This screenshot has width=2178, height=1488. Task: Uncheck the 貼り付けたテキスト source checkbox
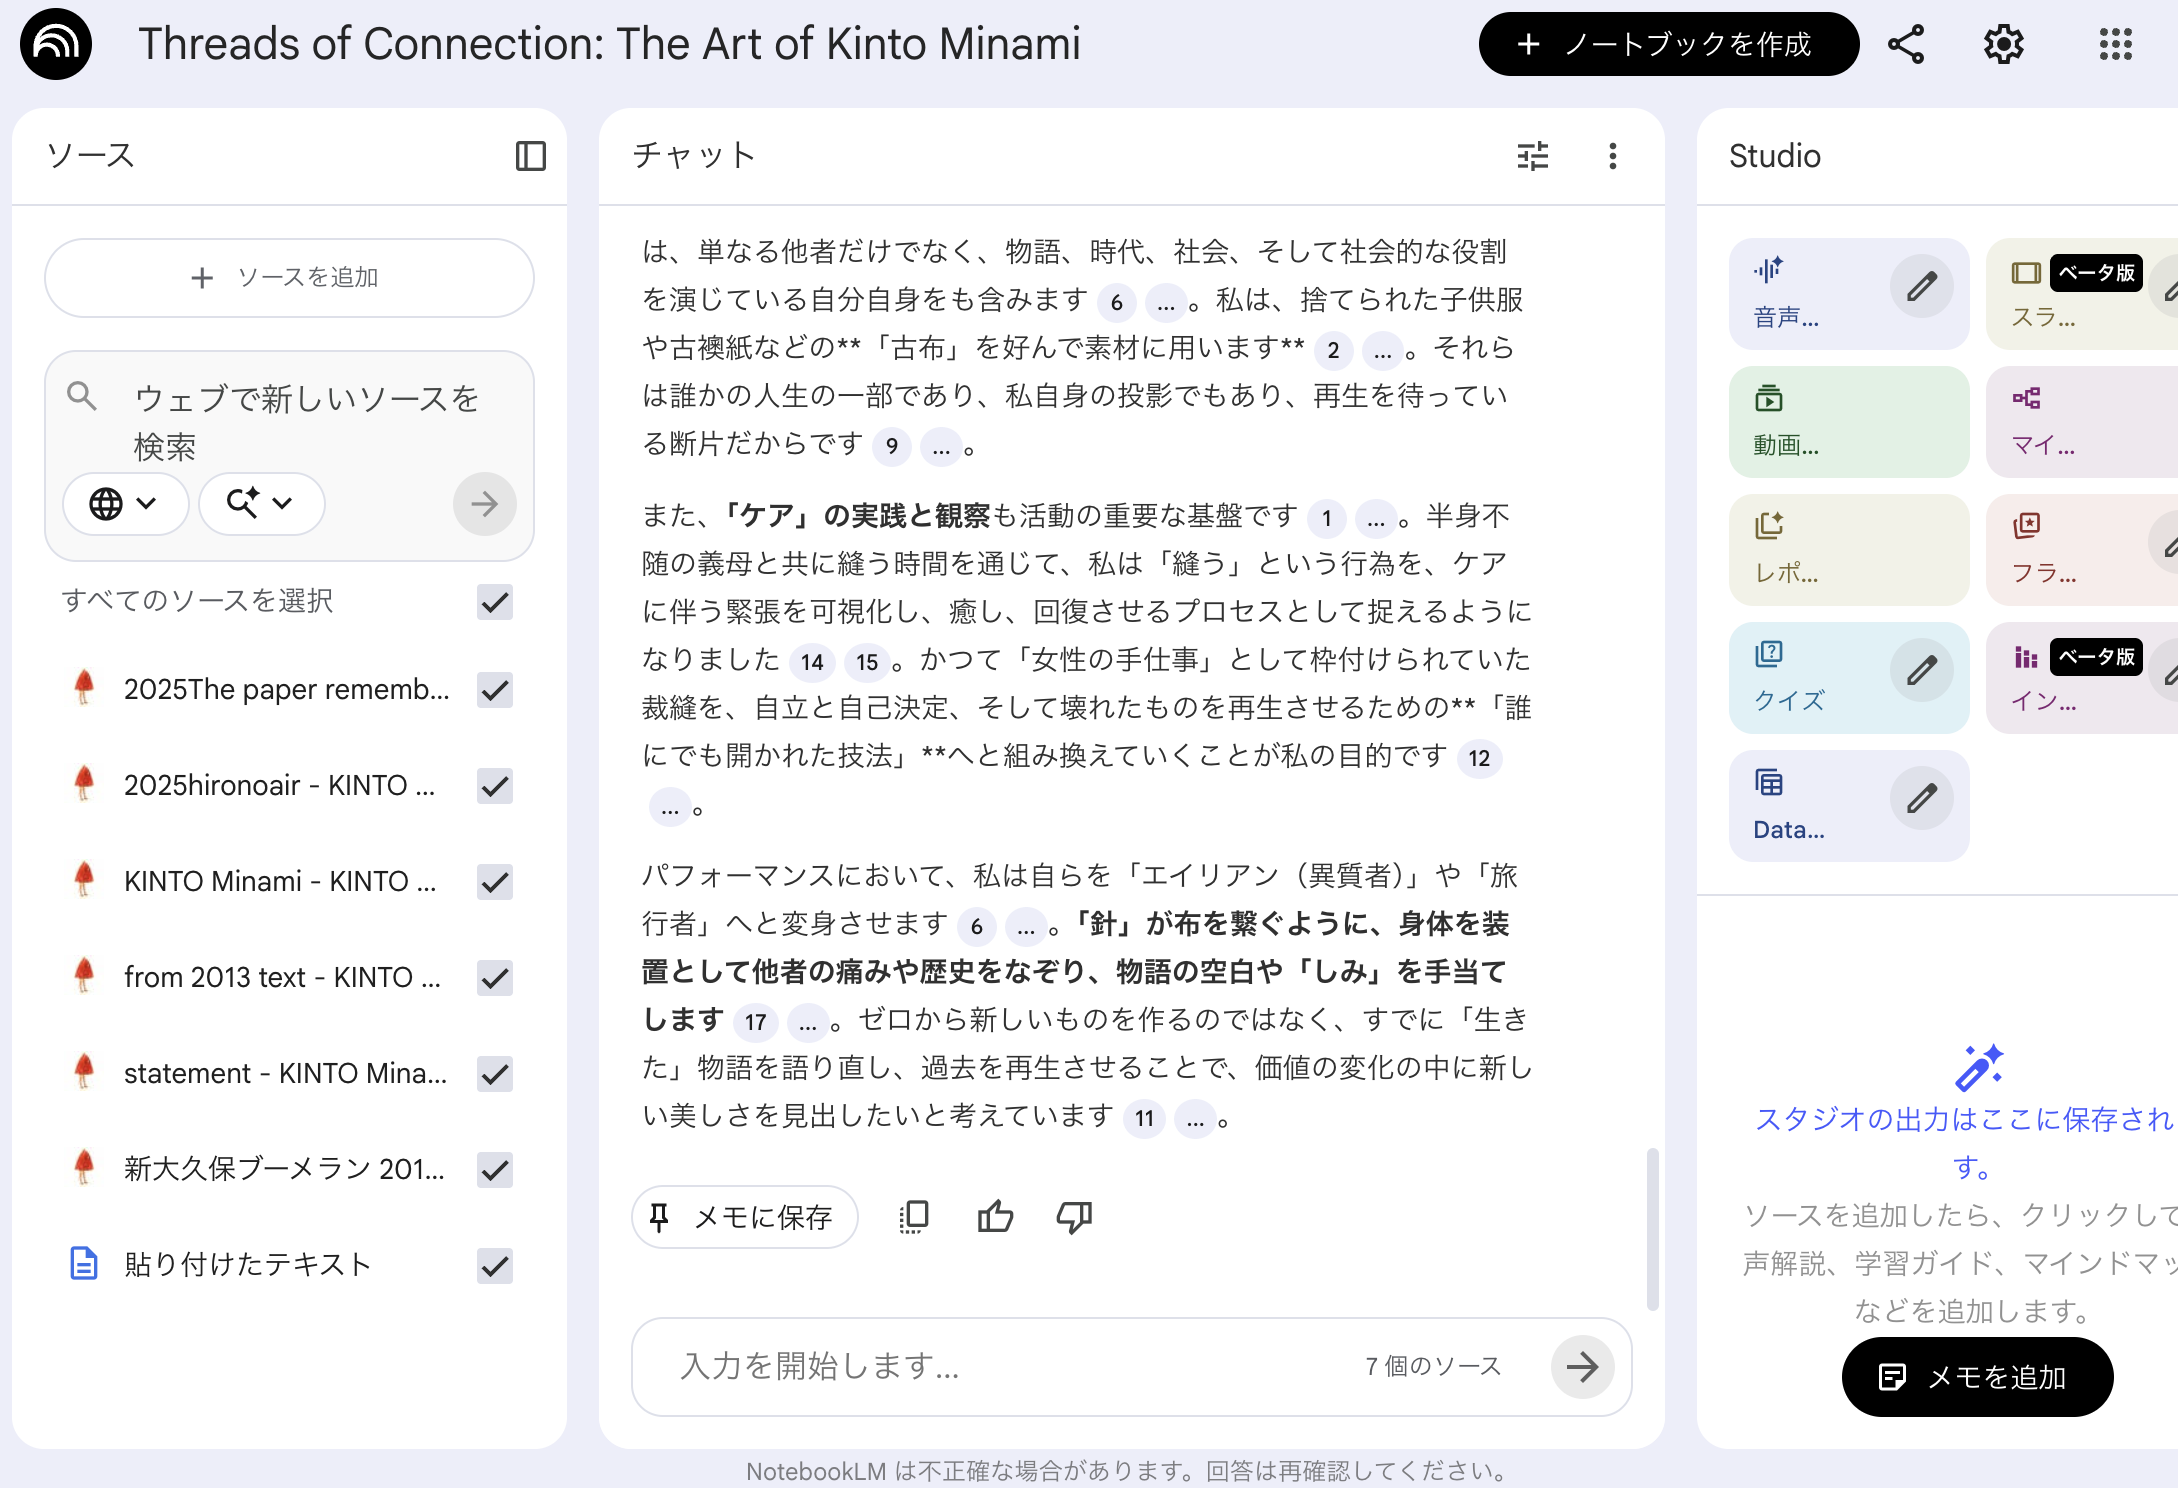coord(495,1266)
